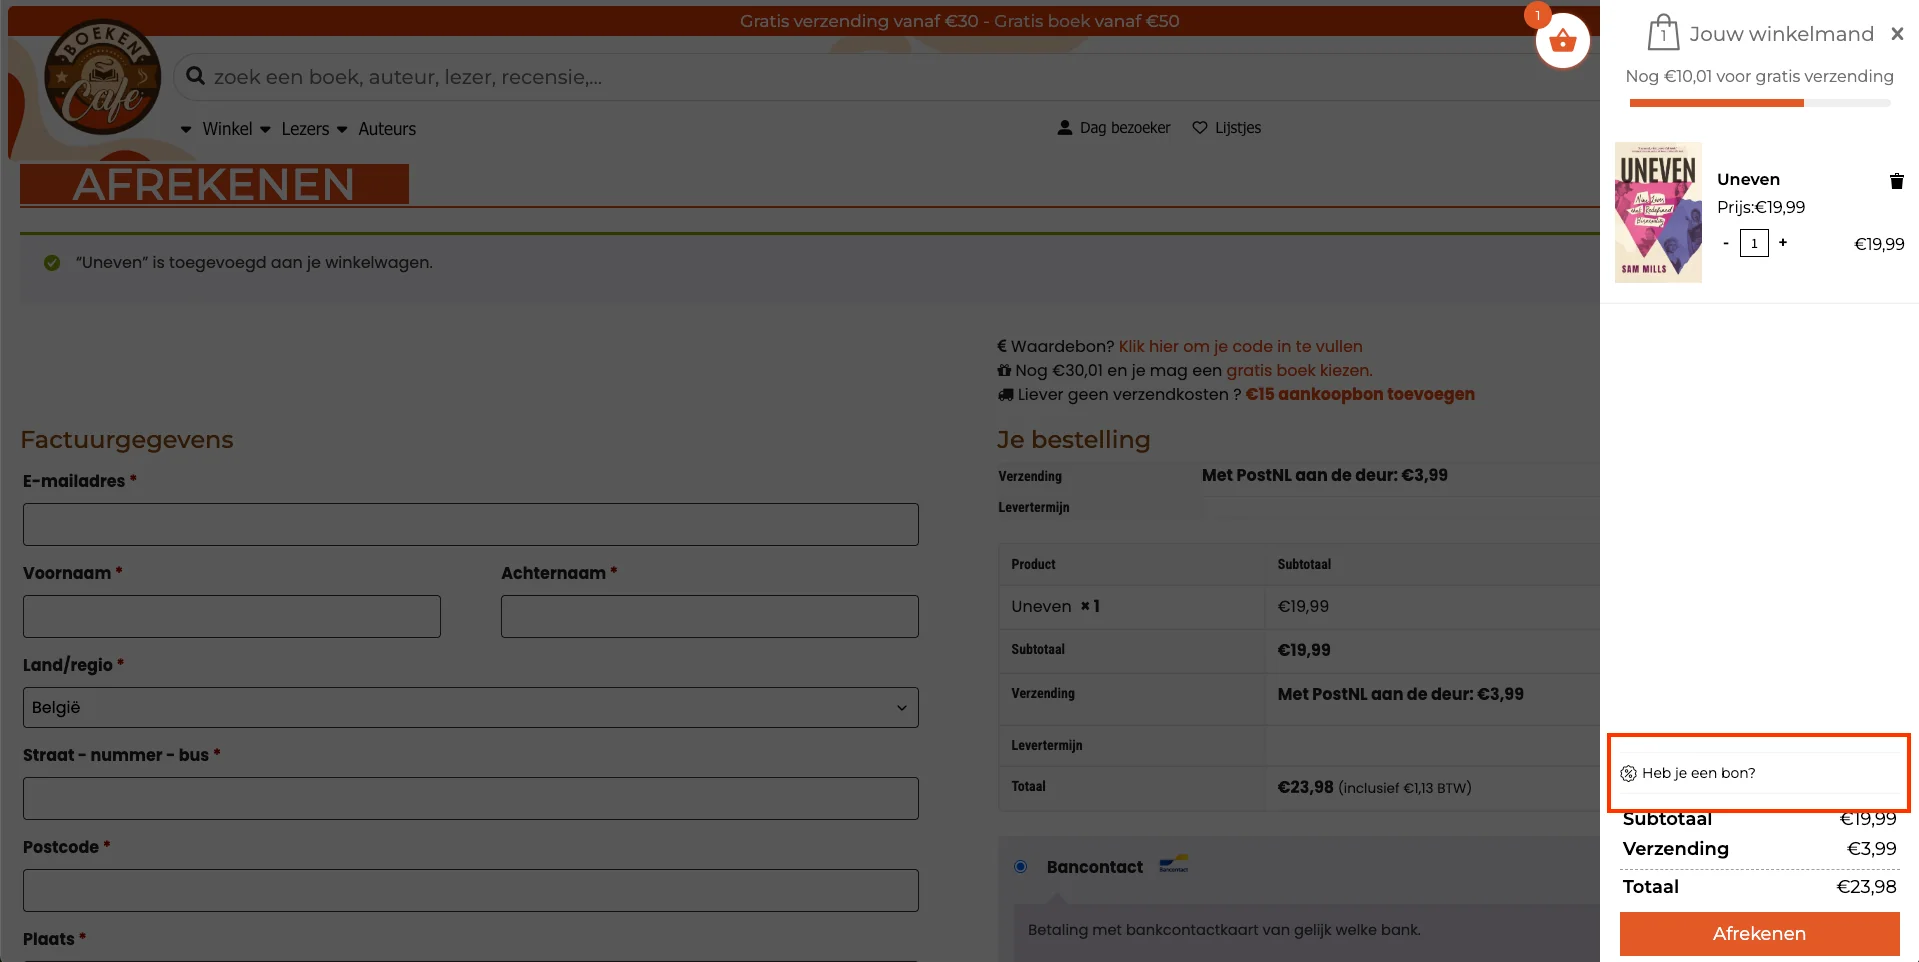Click the Boeken Café logo

click(x=101, y=79)
